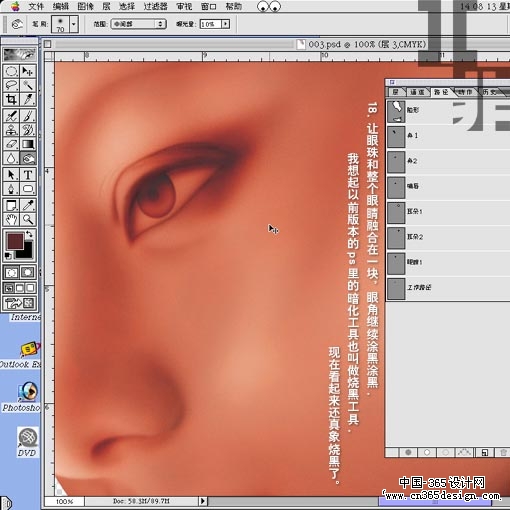
Task: Select the Notes tool
Action: (x=11, y=205)
